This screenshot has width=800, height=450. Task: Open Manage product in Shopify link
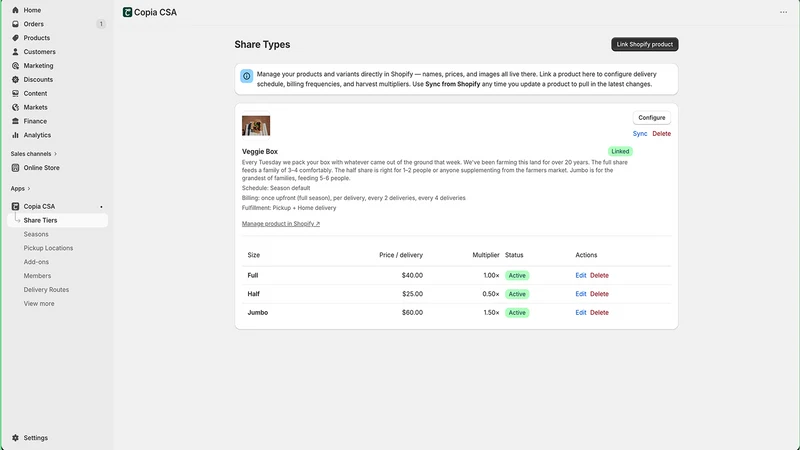tap(281, 223)
